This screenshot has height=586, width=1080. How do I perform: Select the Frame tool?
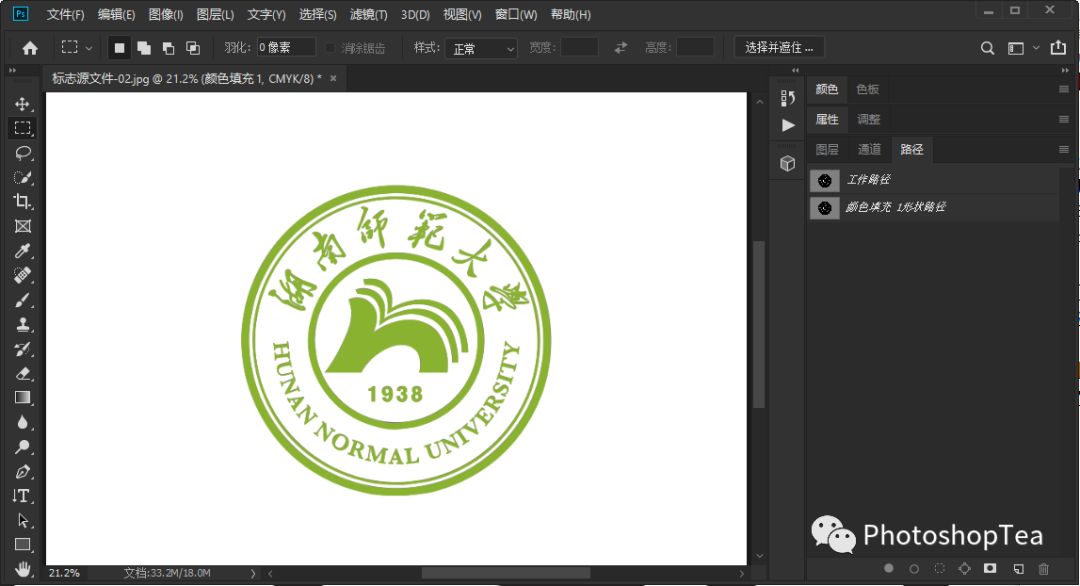pyautogui.click(x=22, y=227)
